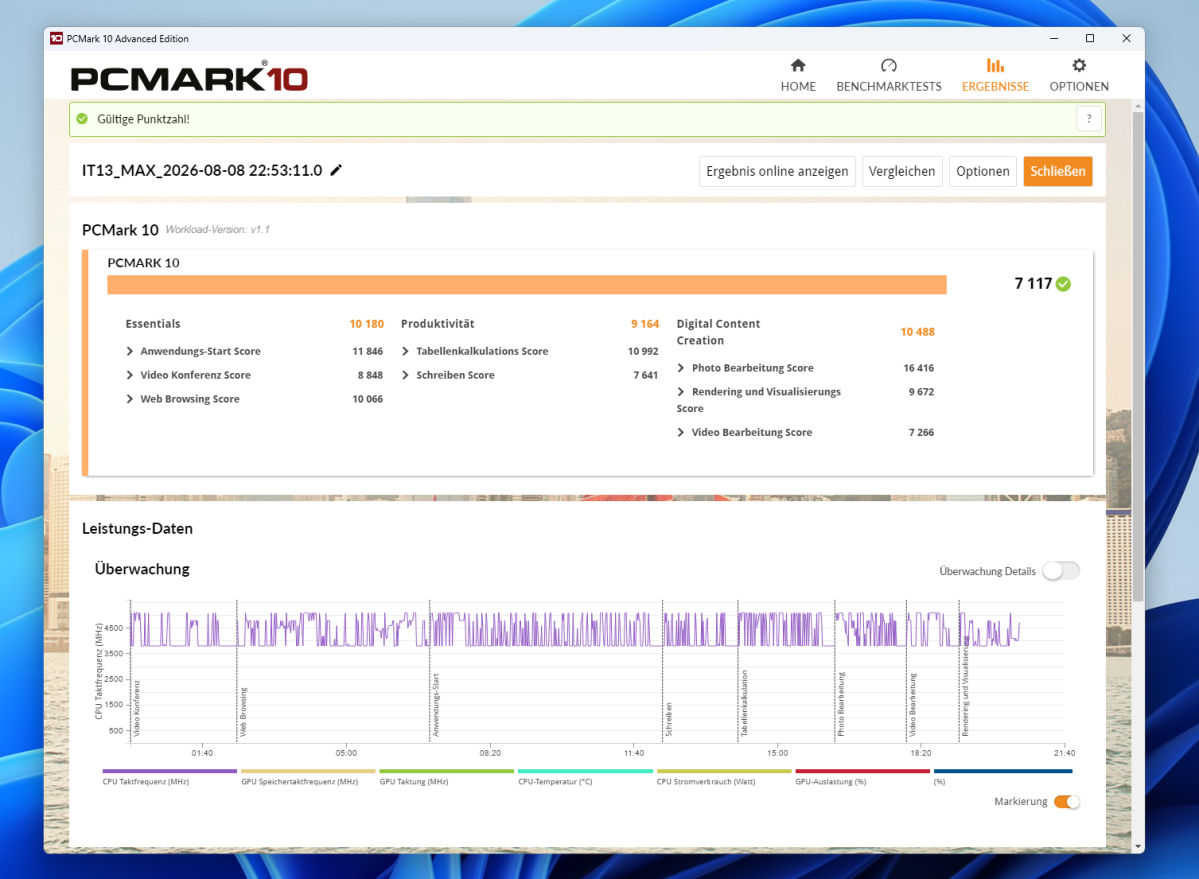Screen dimensions: 1199x879
Task: Click the Digital Content Creation score 10 488
Action: (917, 332)
